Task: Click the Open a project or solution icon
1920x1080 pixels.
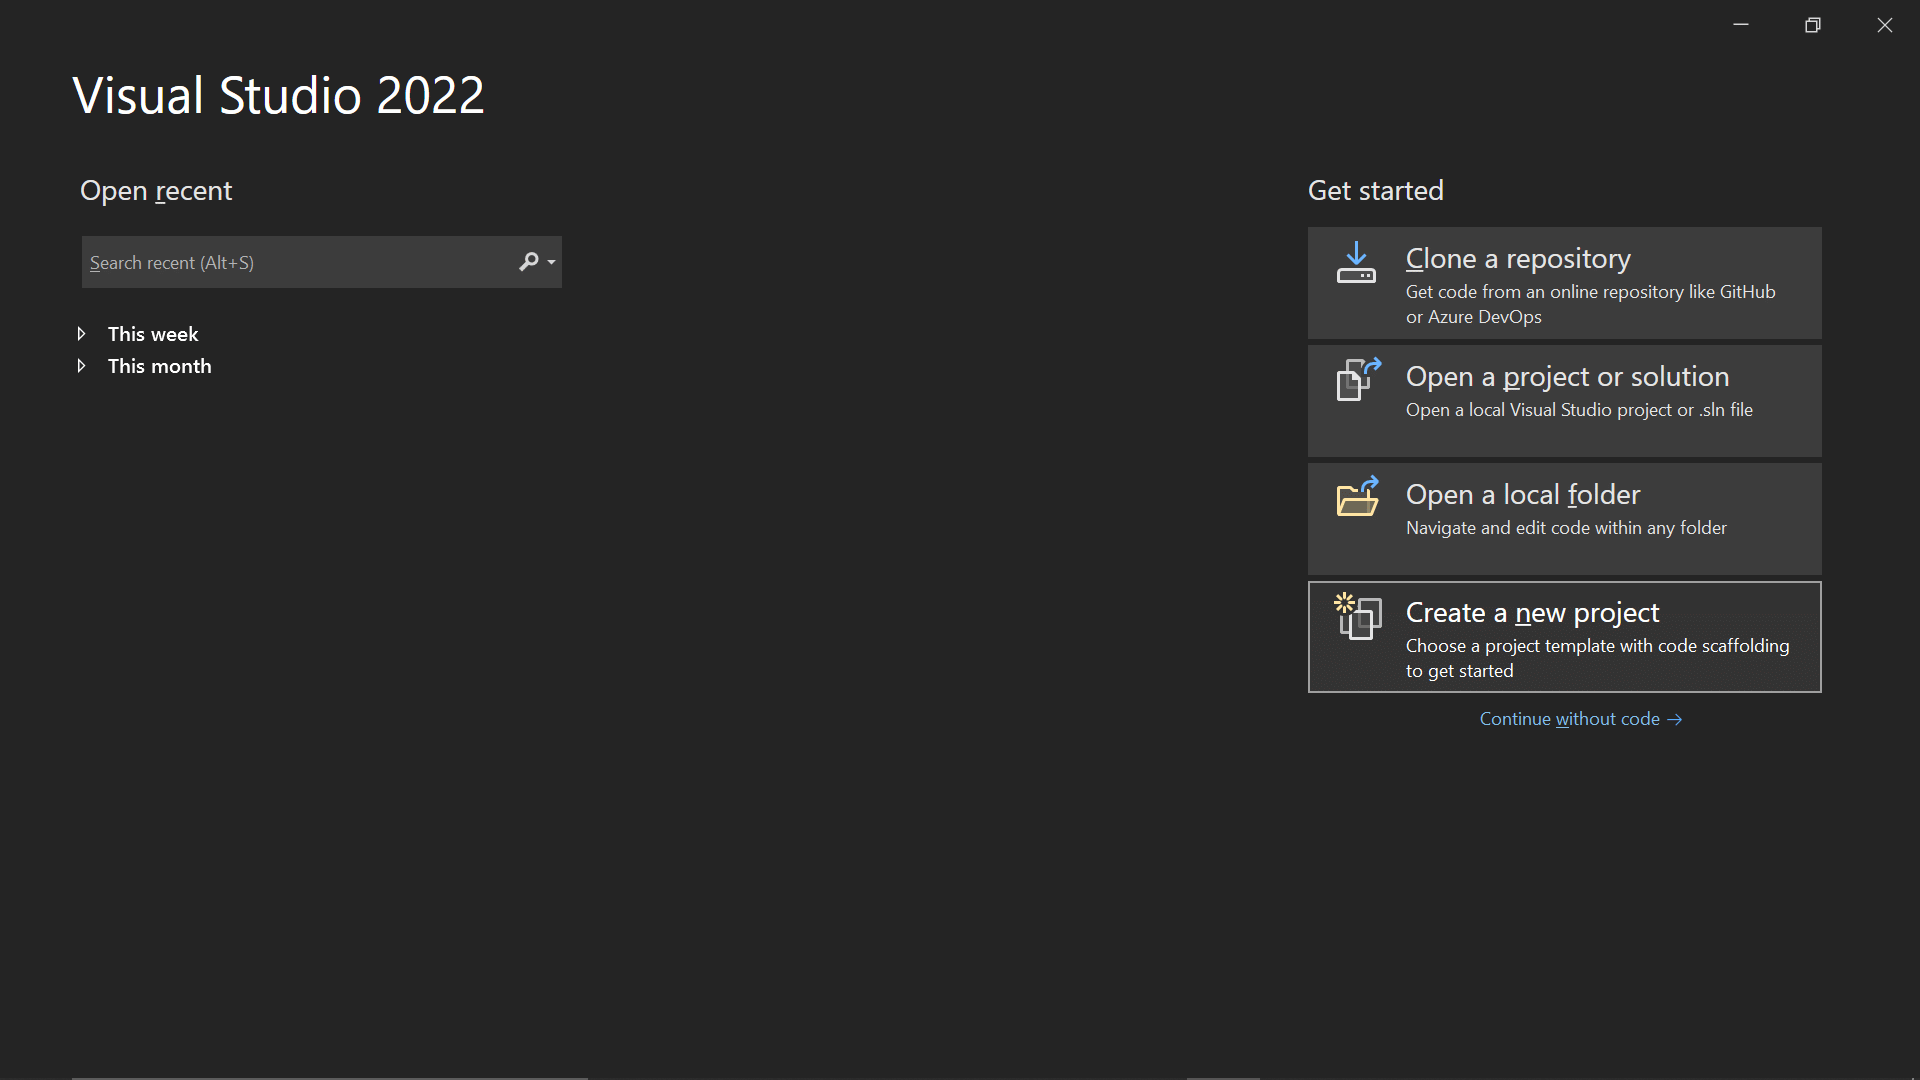Action: click(x=1357, y=381)
